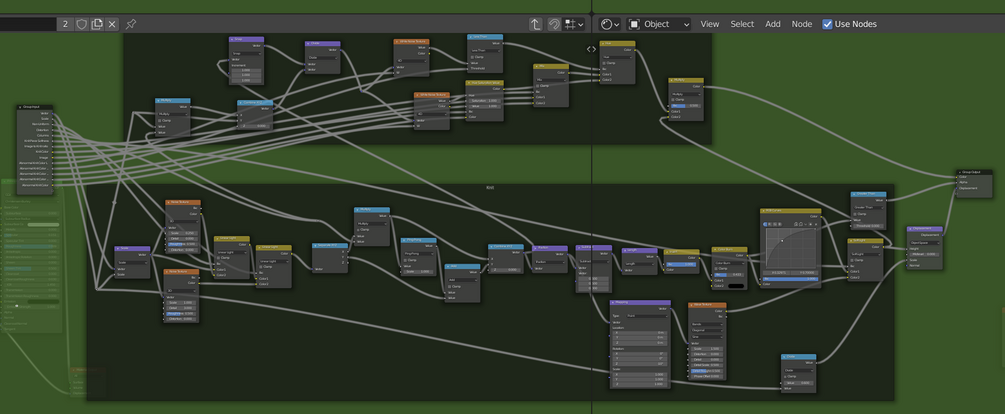
Task: Select the Wave Texture node header
Action: (x=708, y=305)
